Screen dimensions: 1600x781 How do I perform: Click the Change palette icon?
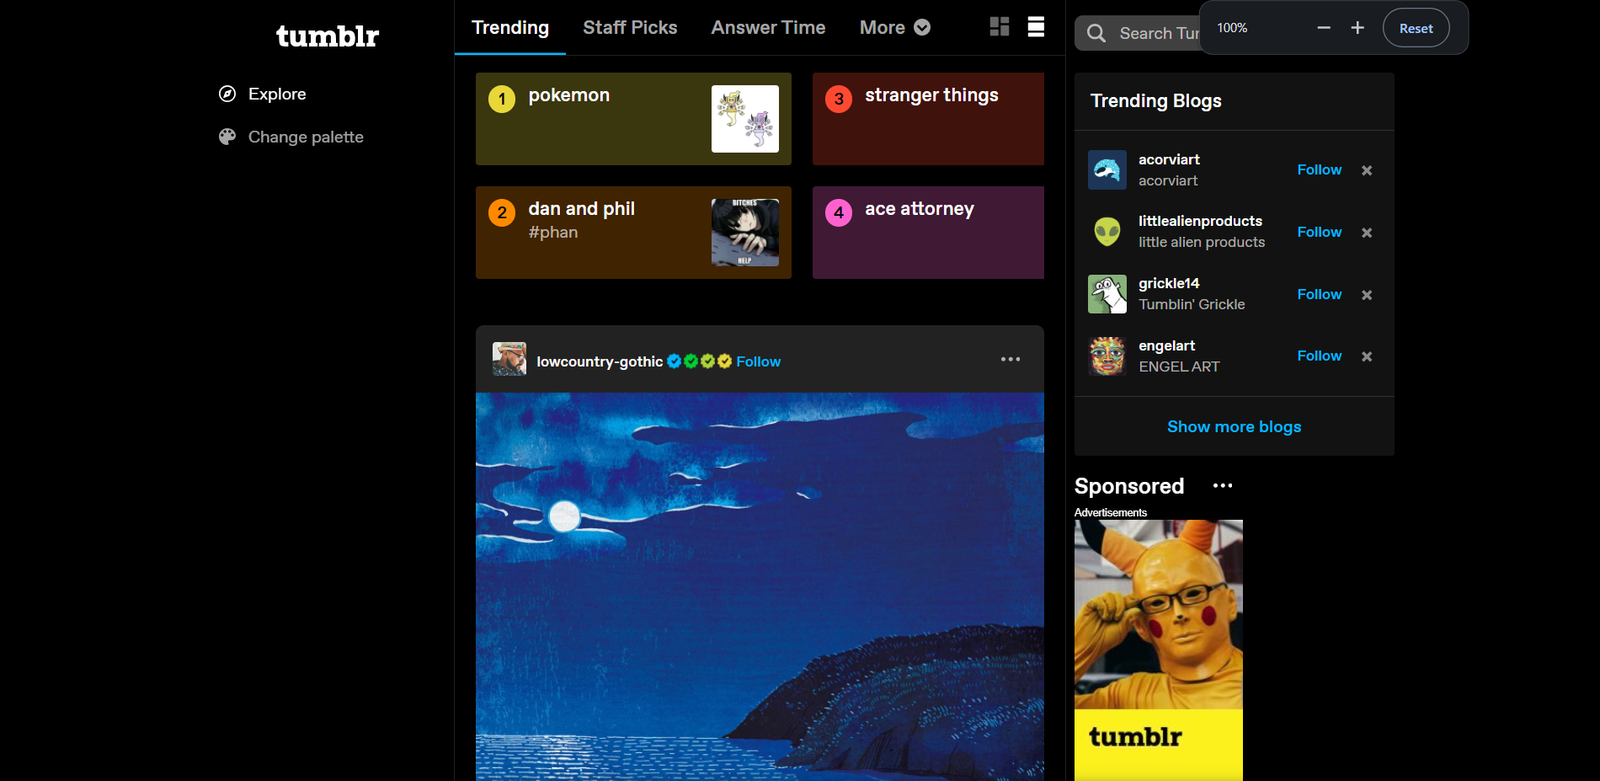(x=227, y=137)
